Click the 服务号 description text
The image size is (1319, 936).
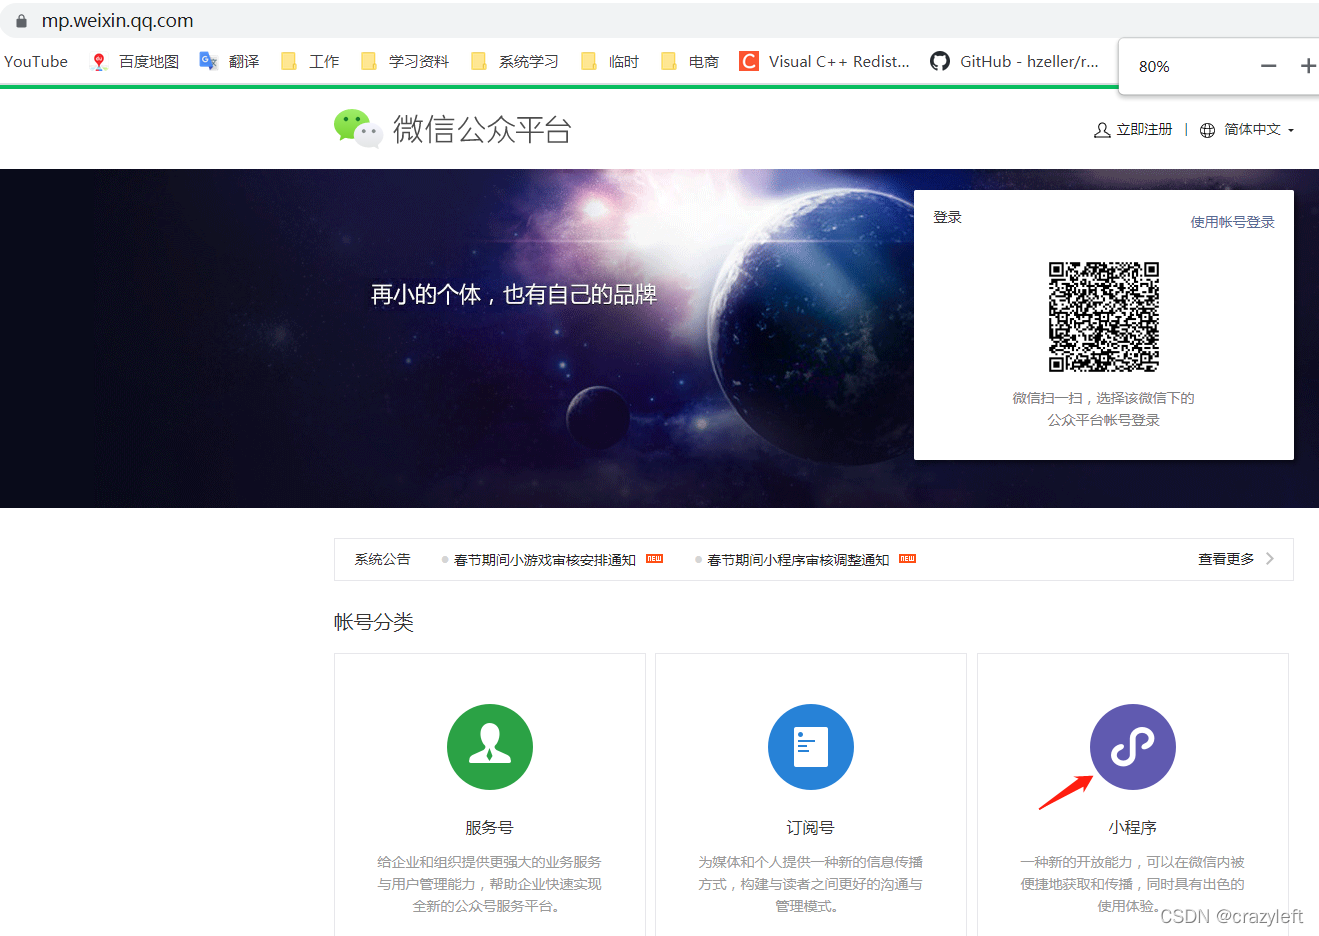point(490,884)
